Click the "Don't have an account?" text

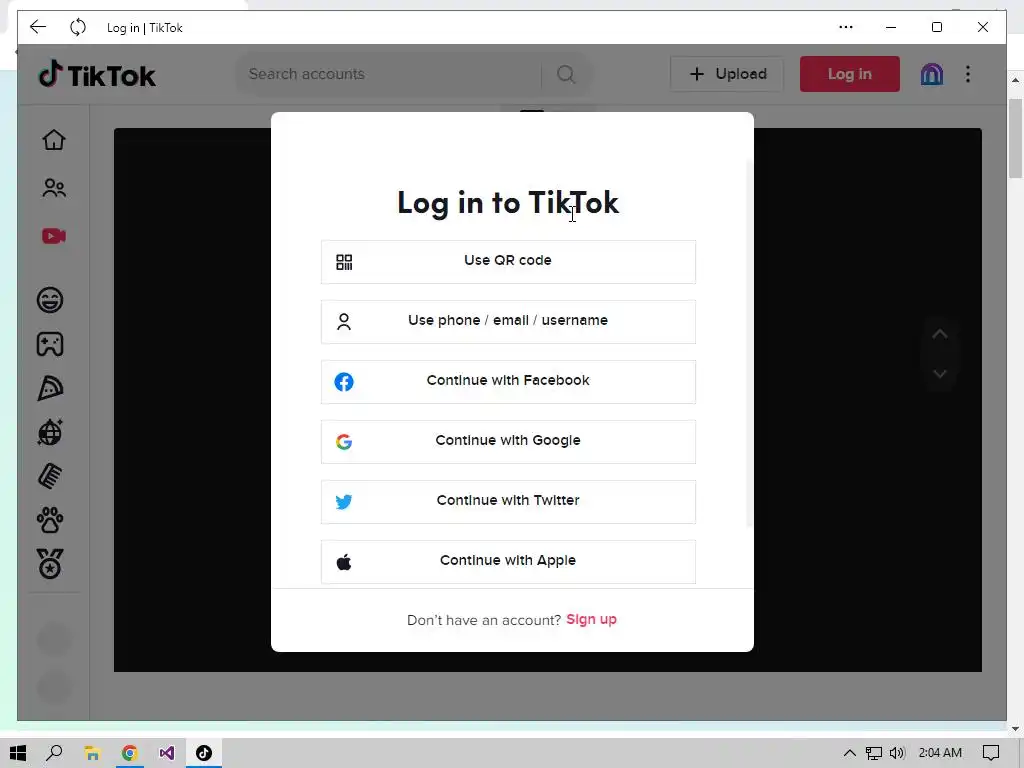[x=484, y=620]
